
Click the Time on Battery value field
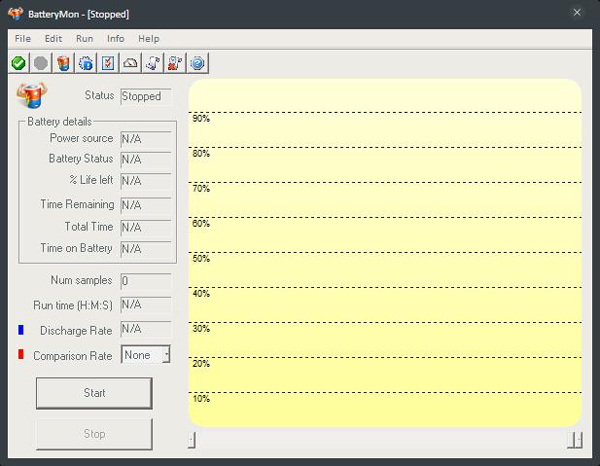click(146, 249)
